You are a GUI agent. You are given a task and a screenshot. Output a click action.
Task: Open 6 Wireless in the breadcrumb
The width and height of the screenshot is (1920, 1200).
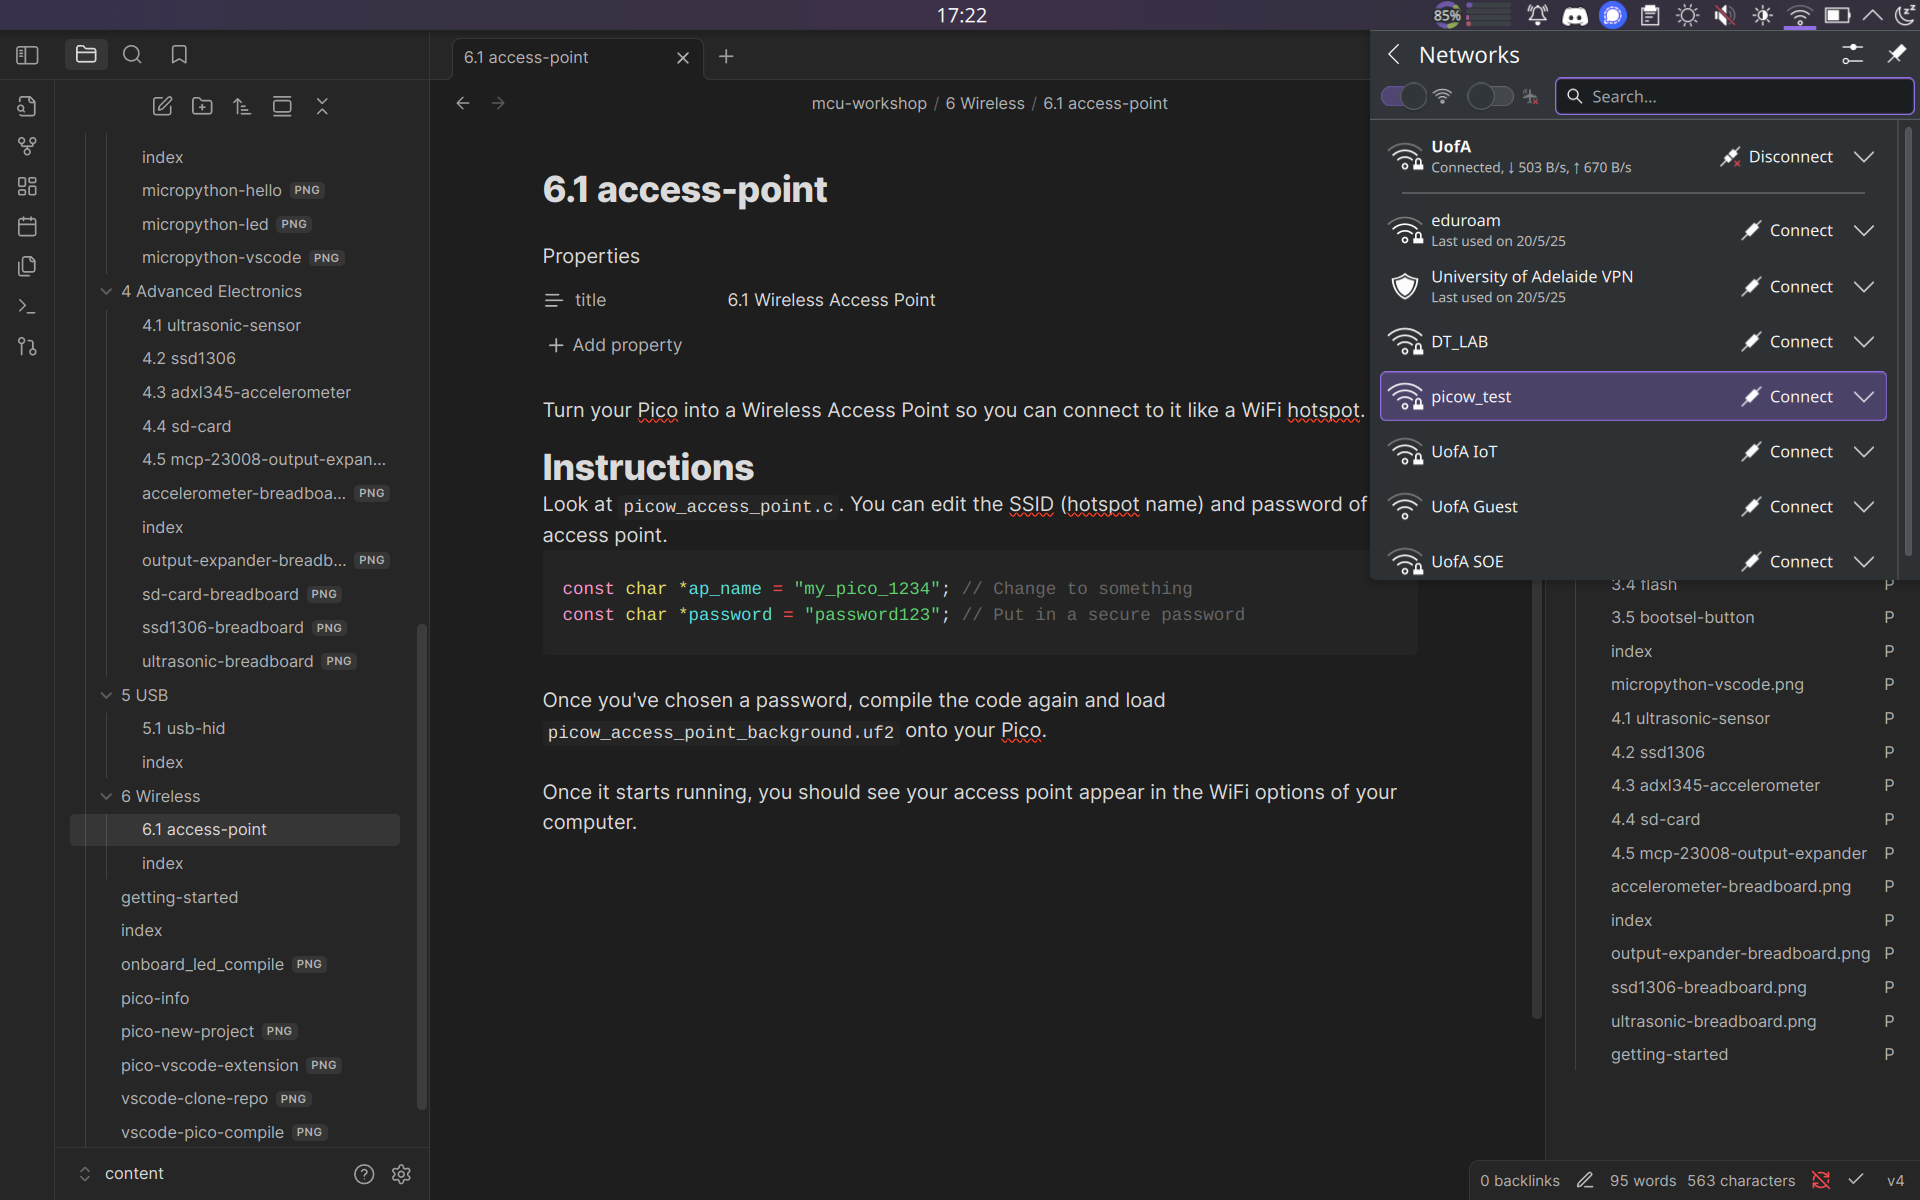click(985, 103)
